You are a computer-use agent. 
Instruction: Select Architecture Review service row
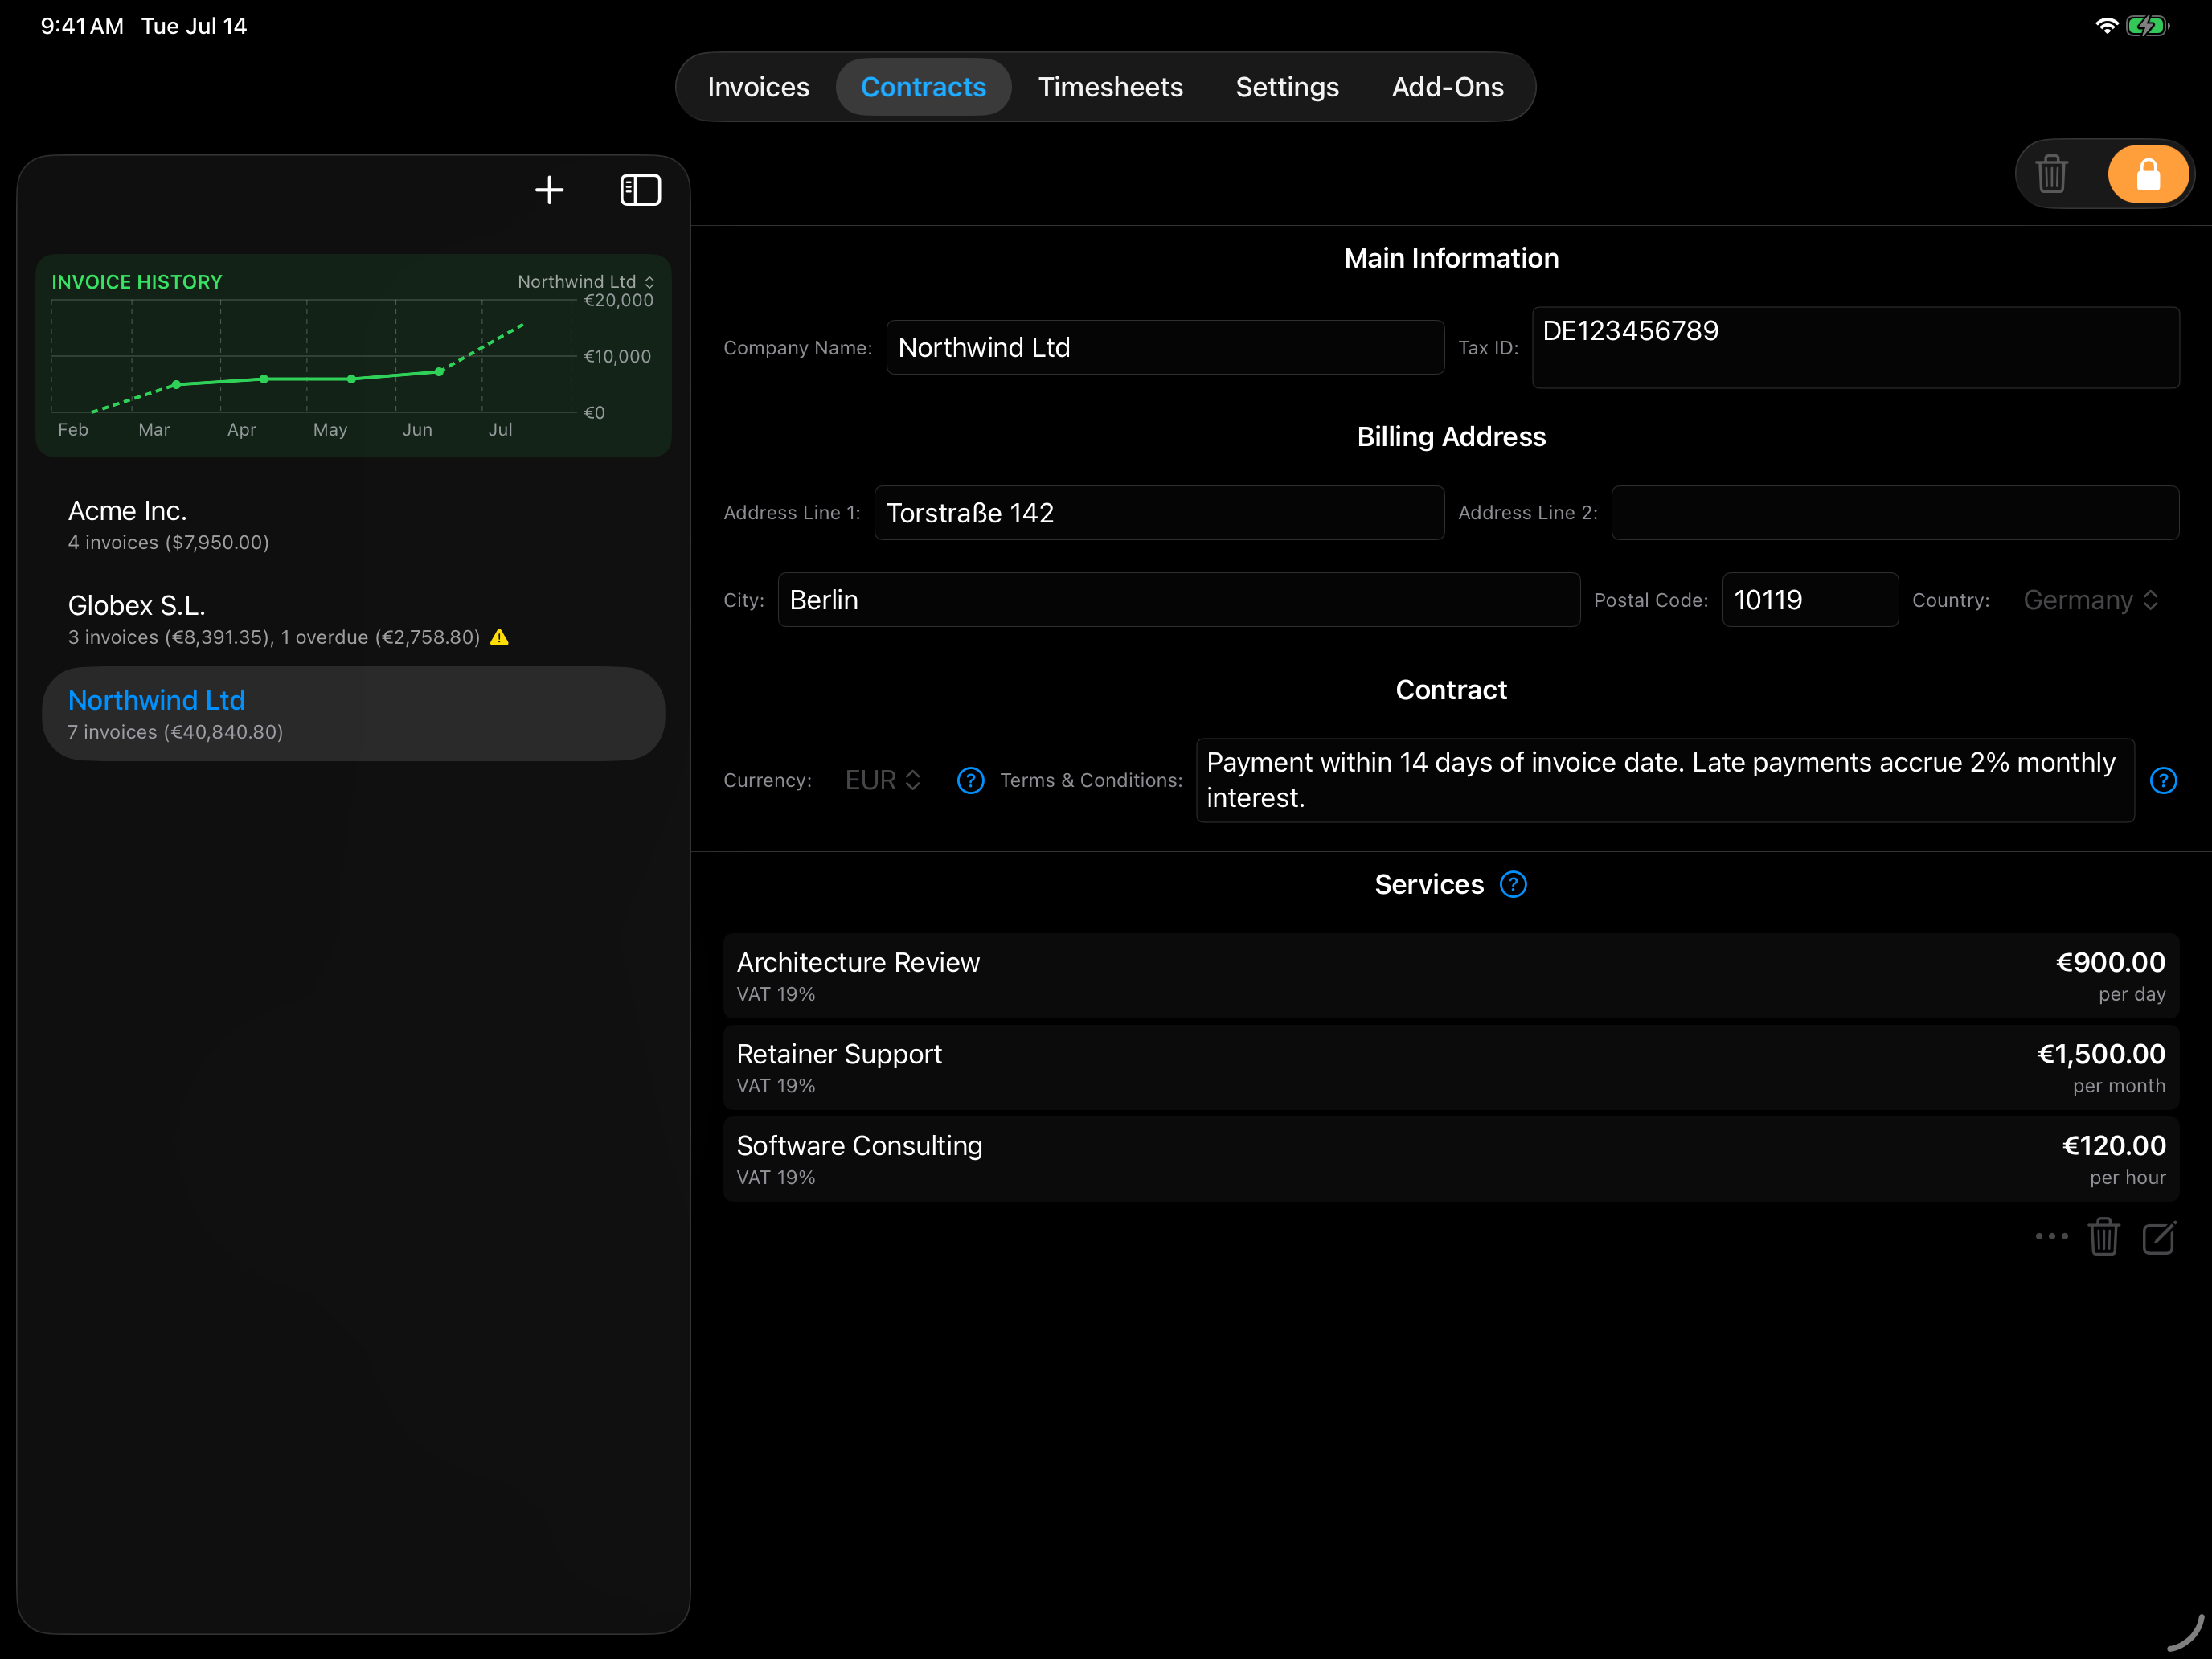click(x=1451, y=976)
